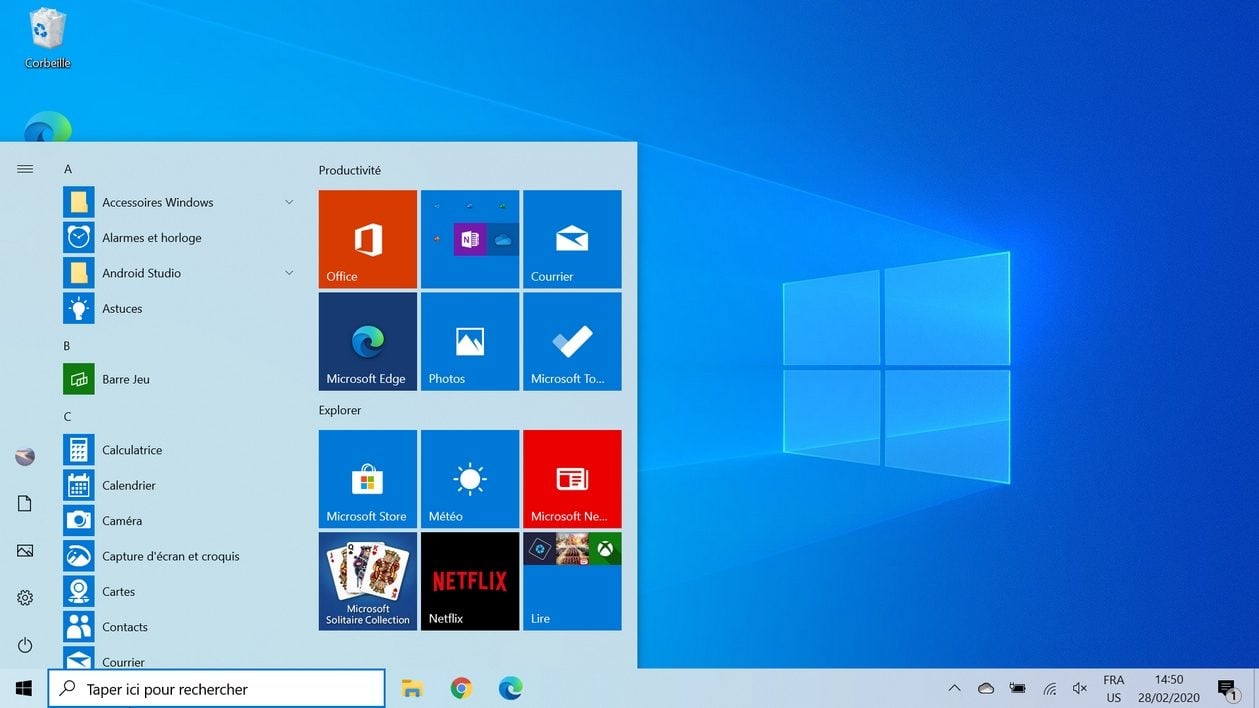The width and height of the screenshot is (1259, 708).
Task: Open the Netflix tile
Action: [x=470, y=581]
